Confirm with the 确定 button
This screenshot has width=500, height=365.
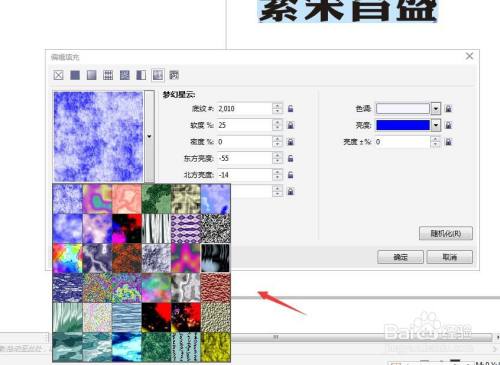tap(400, 257)
